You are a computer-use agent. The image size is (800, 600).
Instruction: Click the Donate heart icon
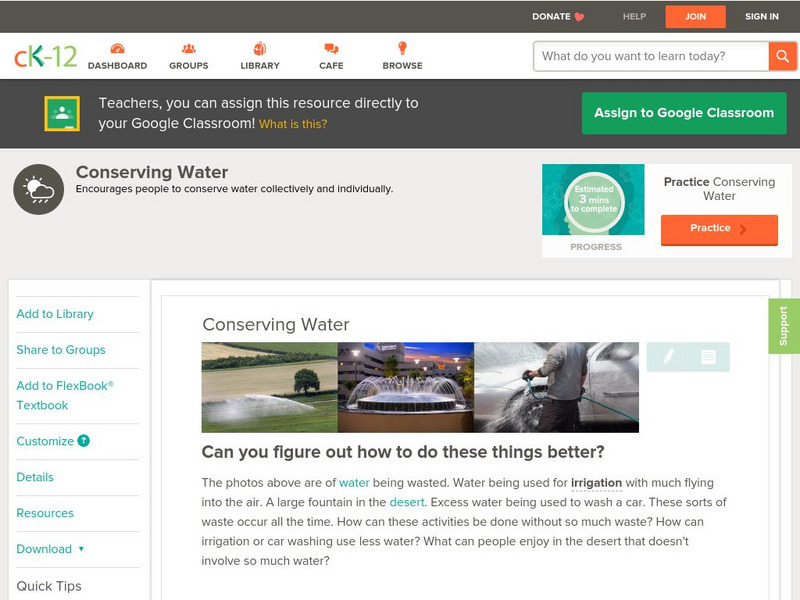click(x=579, y=17)
